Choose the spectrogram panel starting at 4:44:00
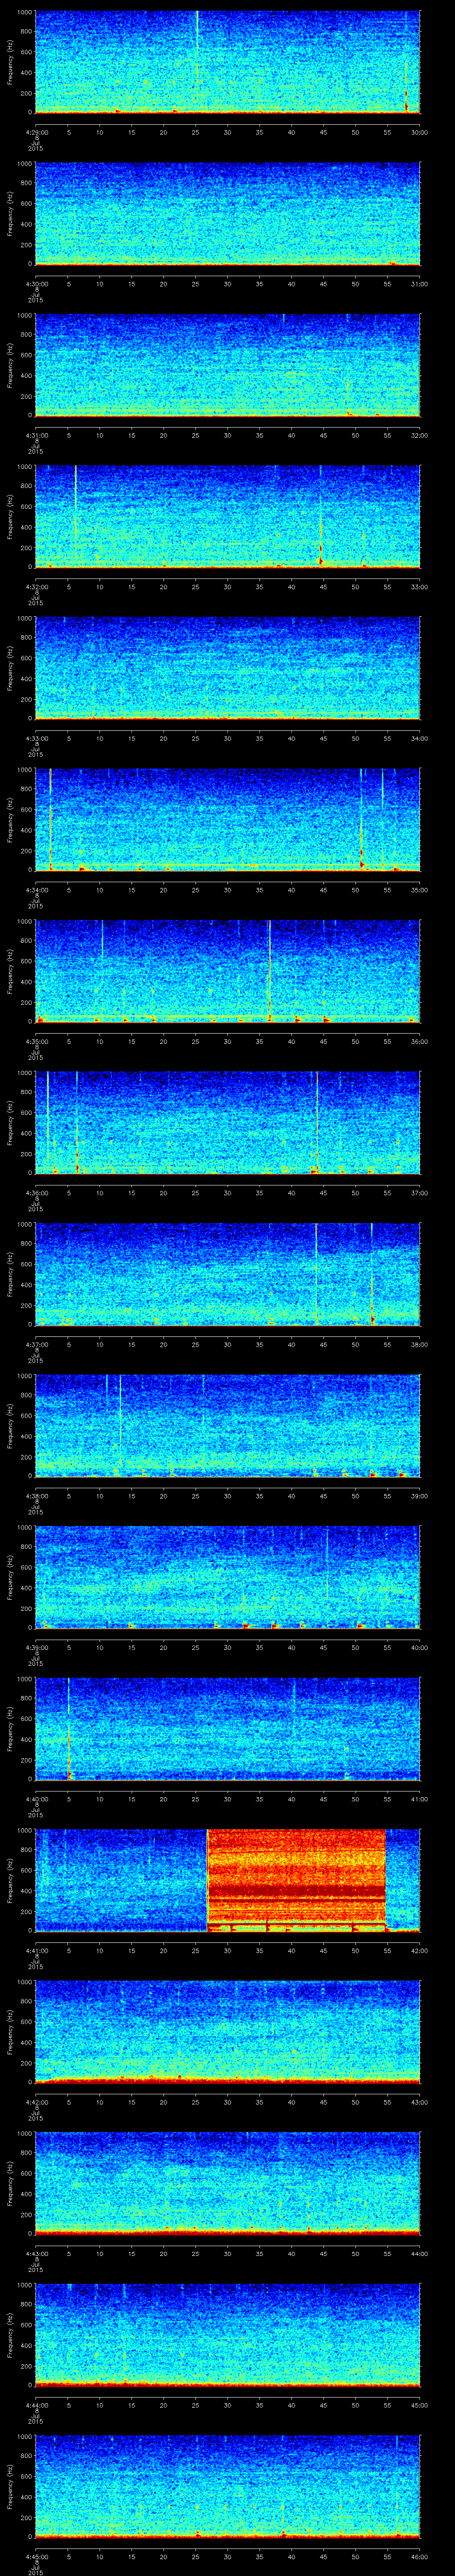The width and height of the screenshot is (455, 2576). [227, 2335]
